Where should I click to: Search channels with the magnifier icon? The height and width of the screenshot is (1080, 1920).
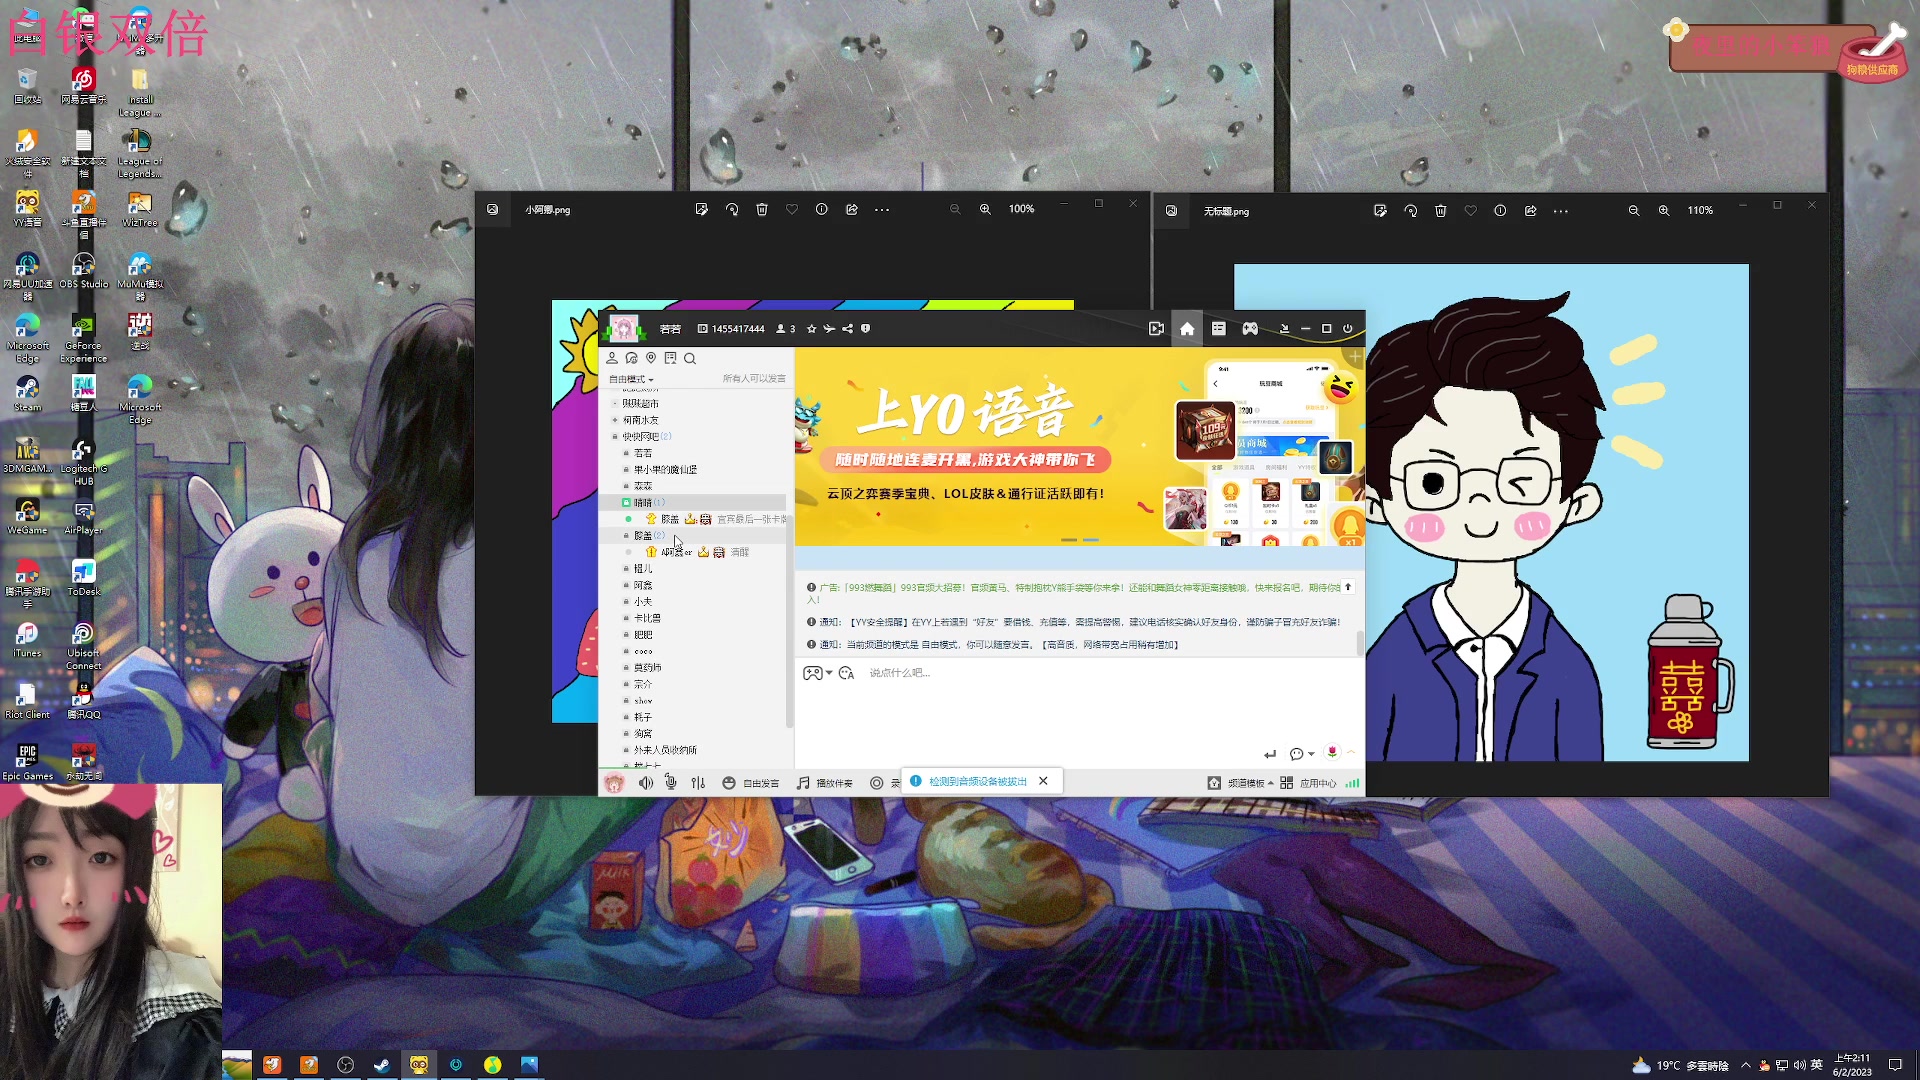click(690, 358)
